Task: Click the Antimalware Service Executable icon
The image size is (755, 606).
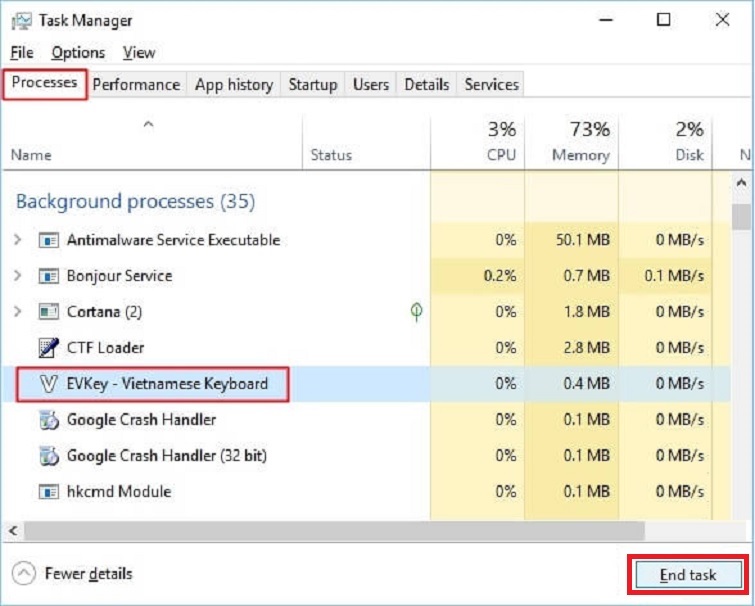Action: [x=47, y=240]
